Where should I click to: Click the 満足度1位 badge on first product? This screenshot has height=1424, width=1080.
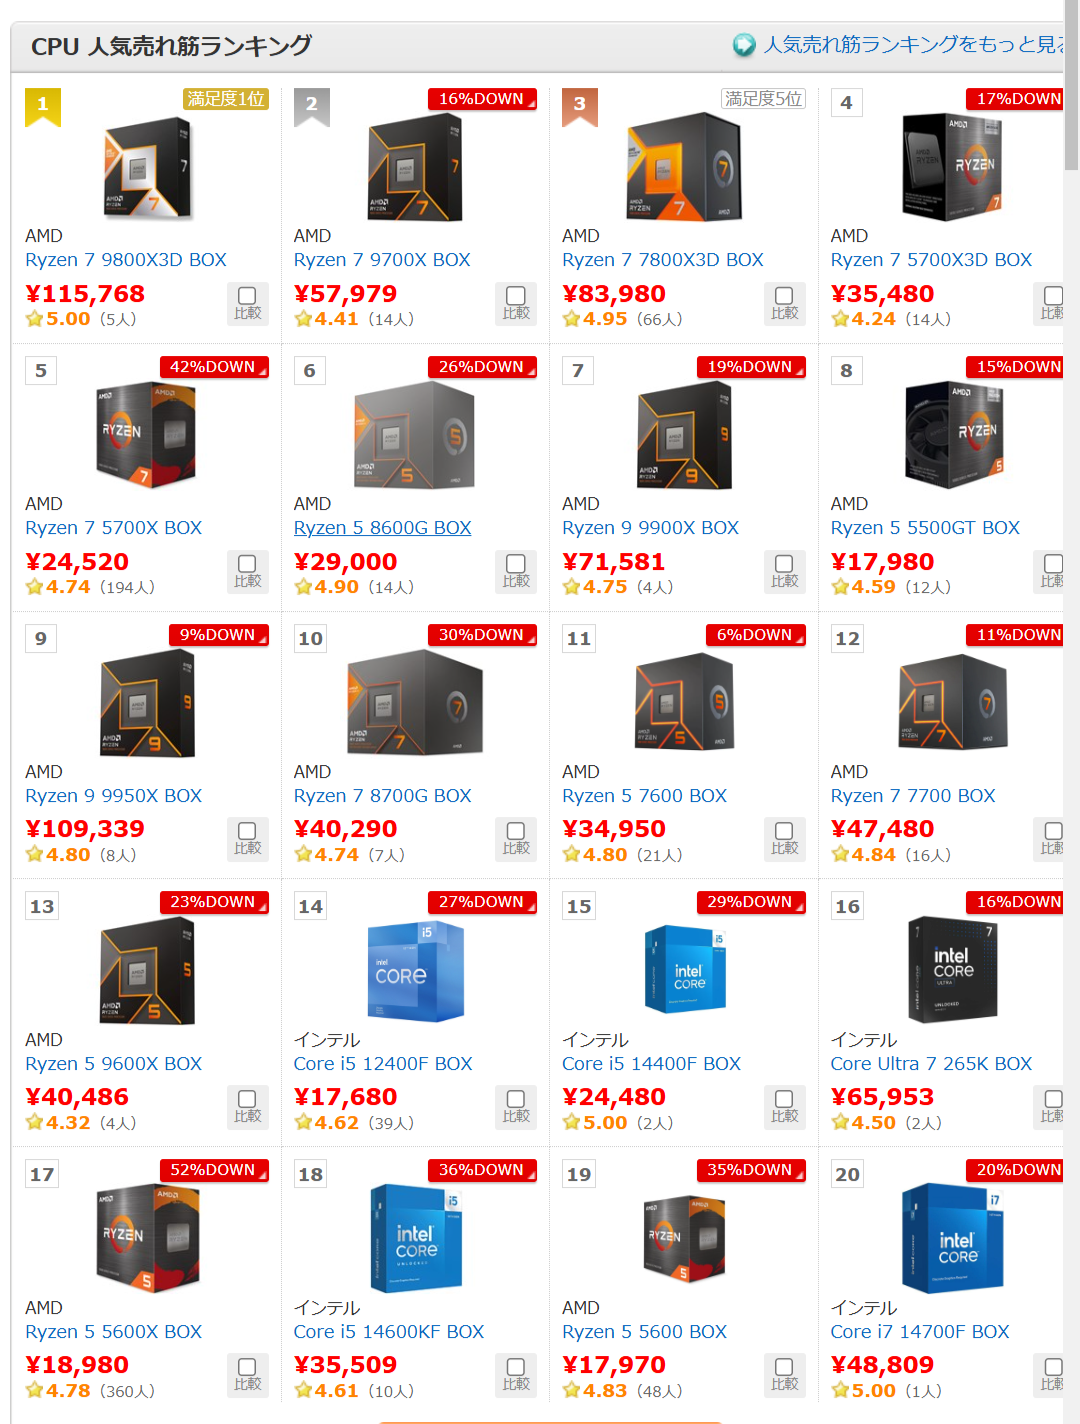[x=226, y=99]
